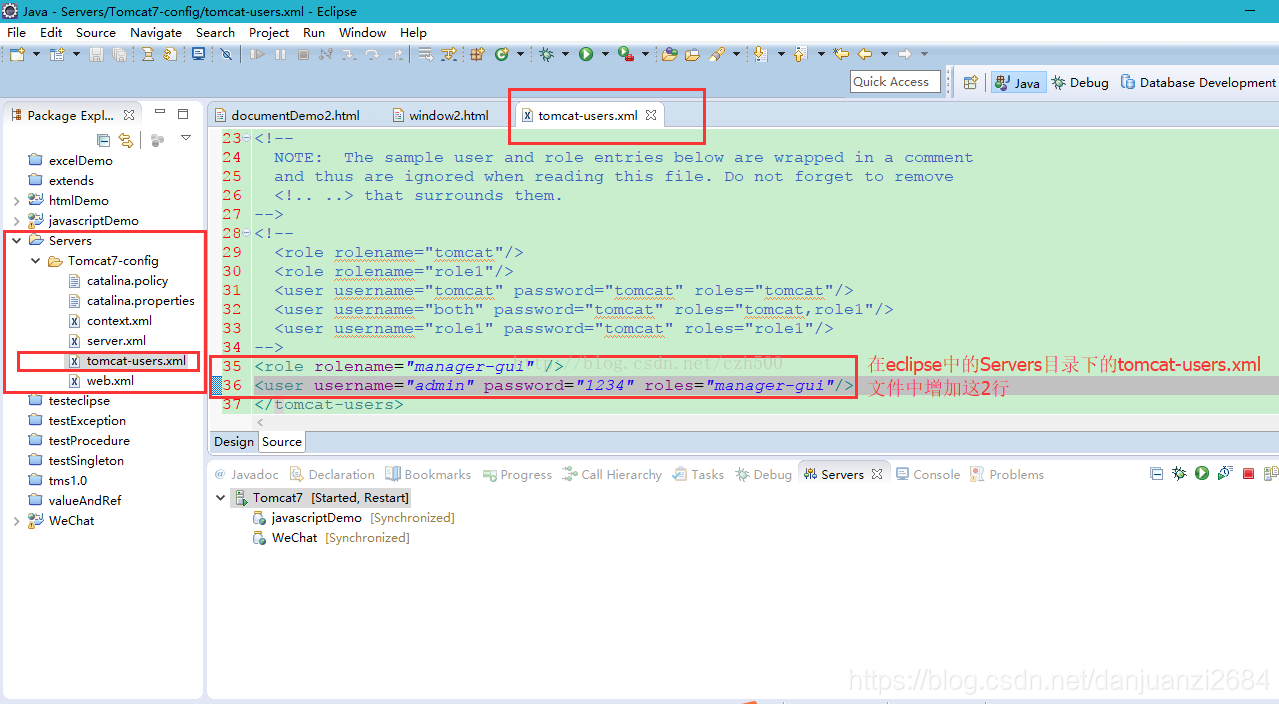Open the Back history dropdown arrow
1279x704 pixels.
tap(884, 54)
